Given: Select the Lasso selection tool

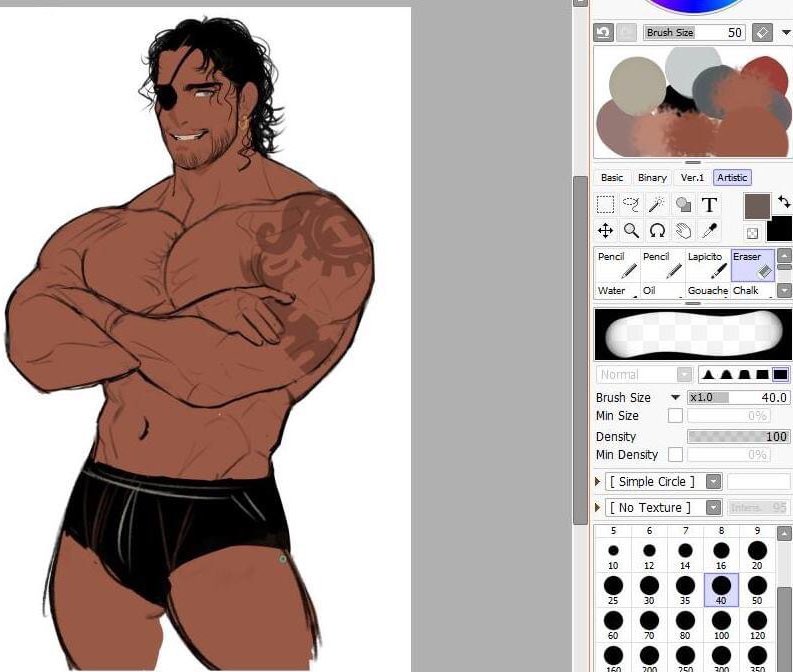Looking at the screenshot, I should [x=631, y=205].
